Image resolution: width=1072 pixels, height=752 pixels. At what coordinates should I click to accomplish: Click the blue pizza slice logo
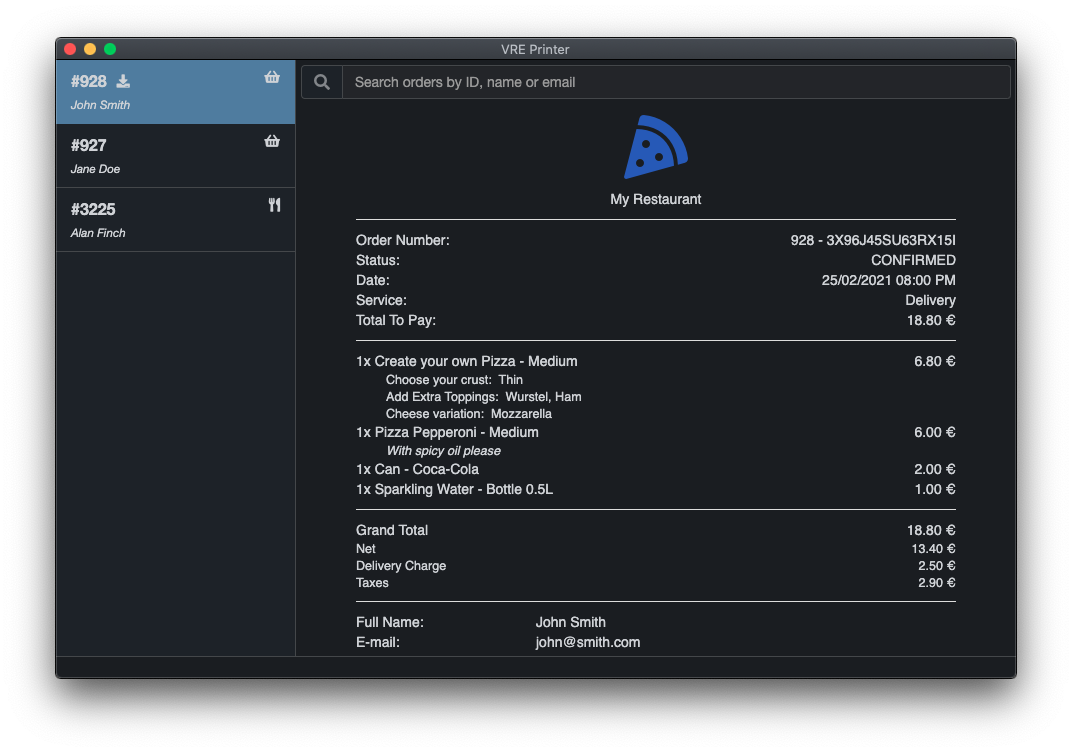point(655,148)
